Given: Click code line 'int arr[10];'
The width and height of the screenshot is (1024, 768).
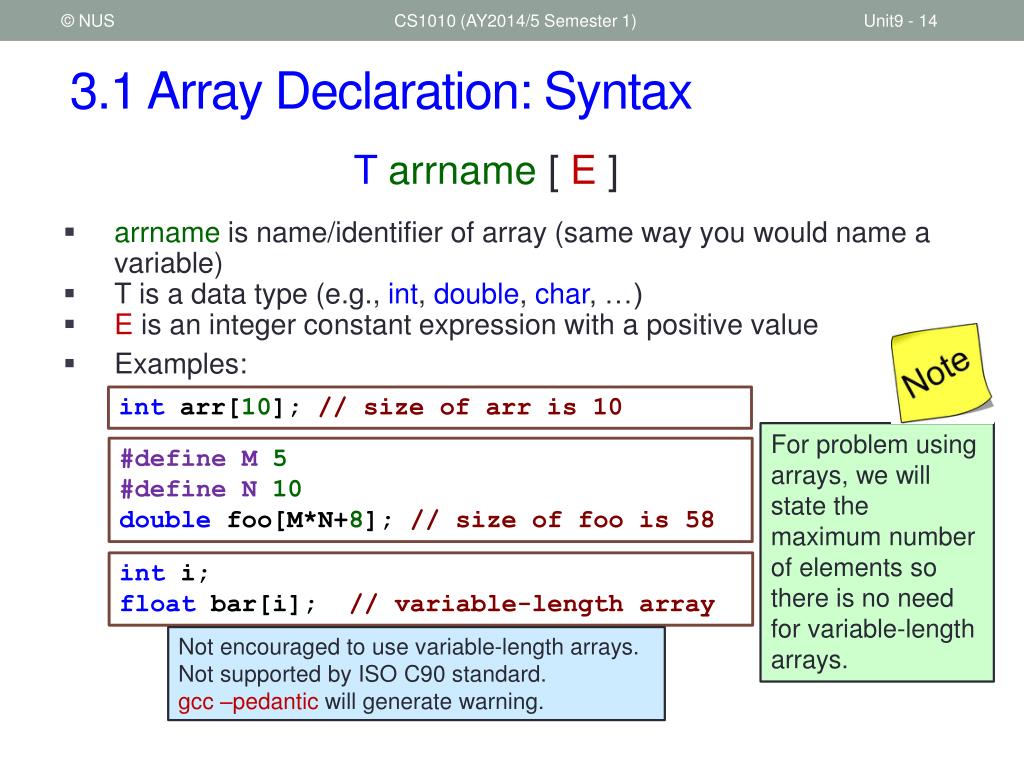Looking at the screenshot, I should [x=210, y=408].
